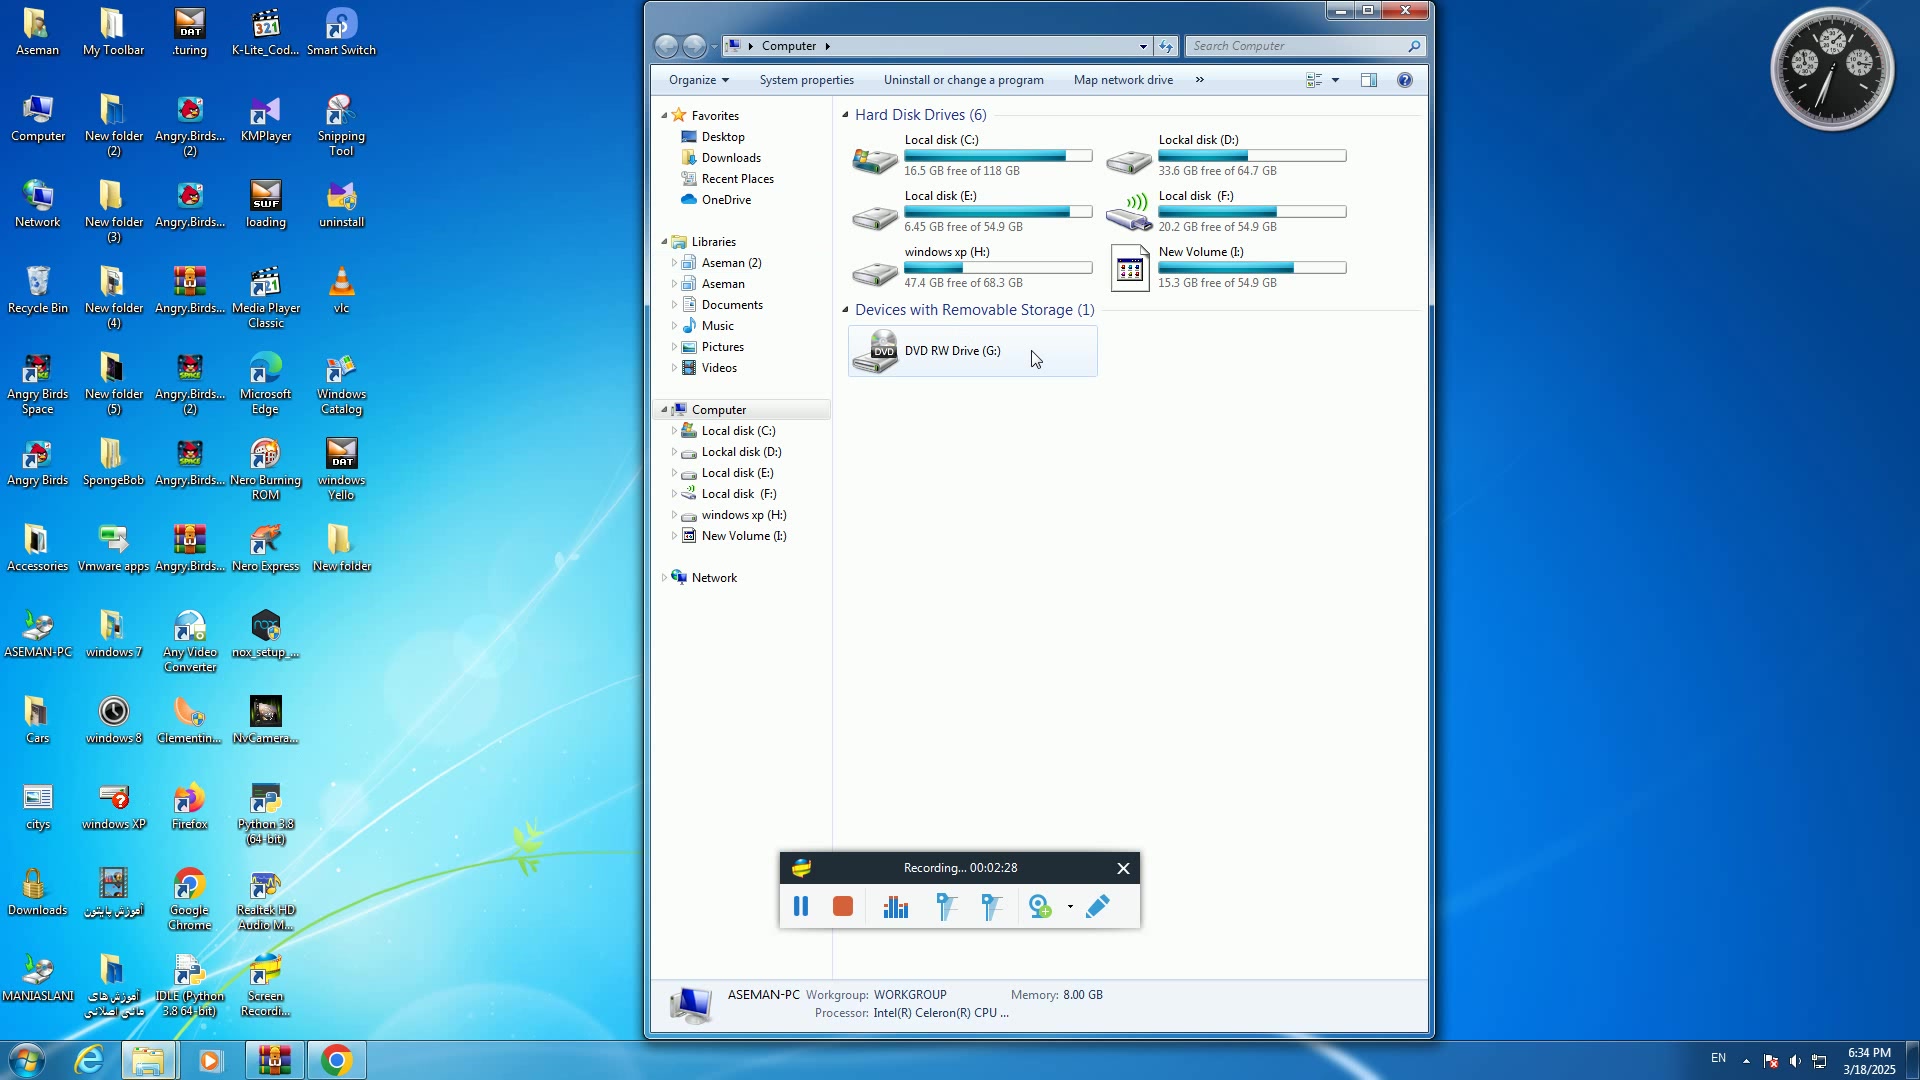Select New Volume (I:) drive
Screen dimensions: 1920x1080
[x=1226, y=267]
